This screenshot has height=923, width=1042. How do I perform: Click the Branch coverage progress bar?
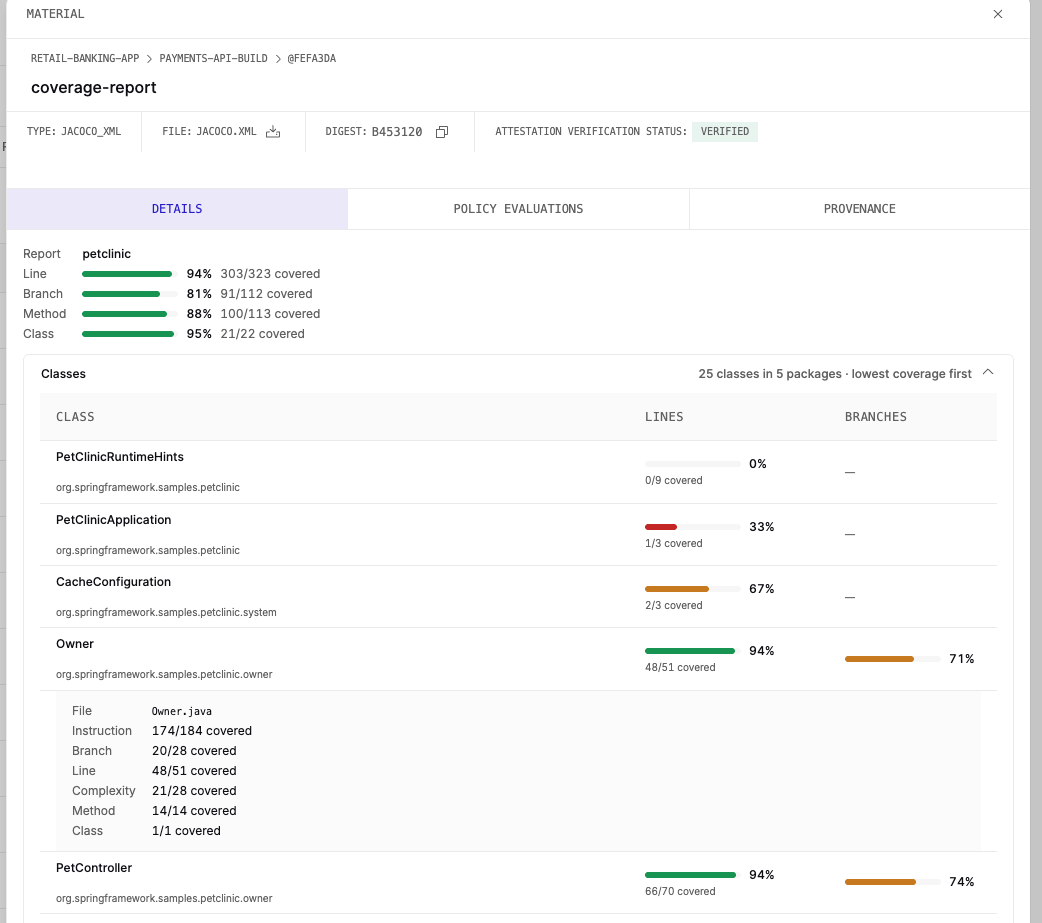(130, 294)
